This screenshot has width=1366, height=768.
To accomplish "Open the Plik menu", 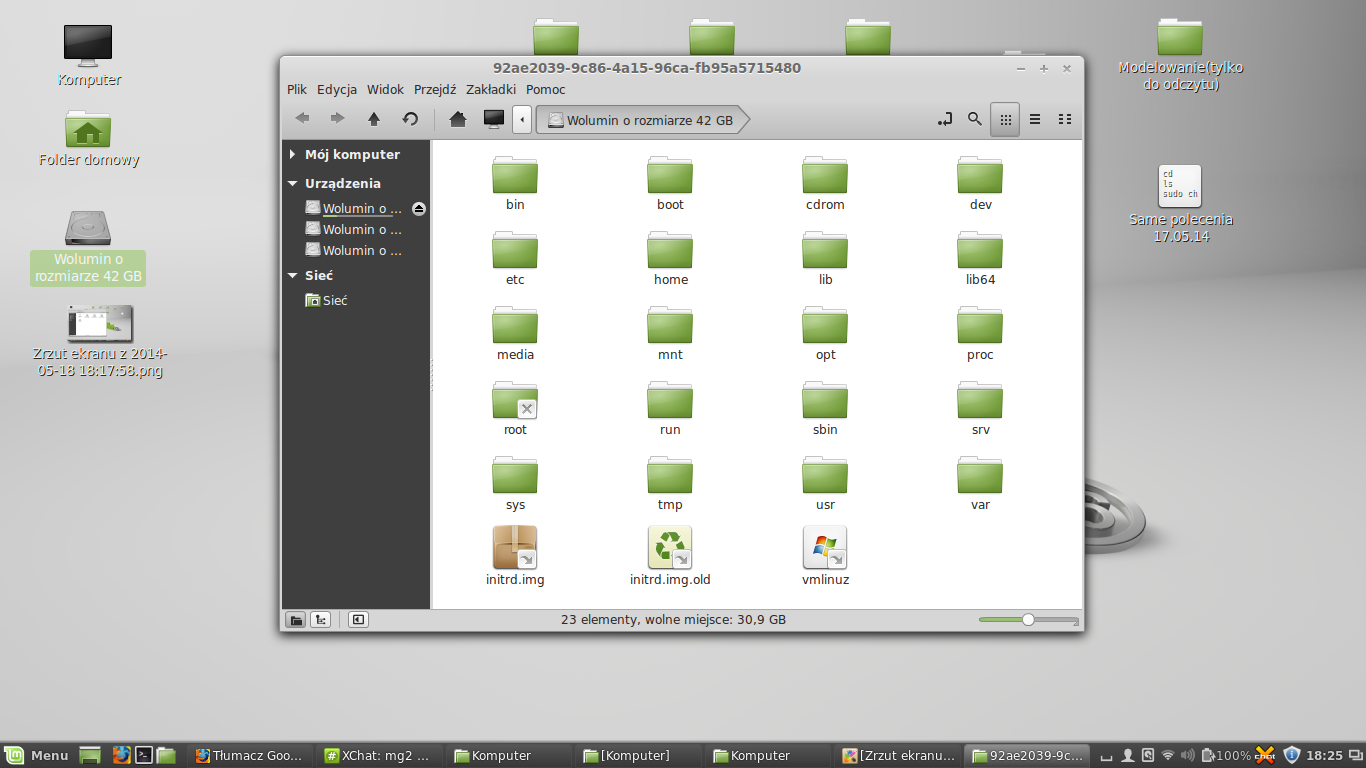I will pyautogui.click(x=297, y=89).
